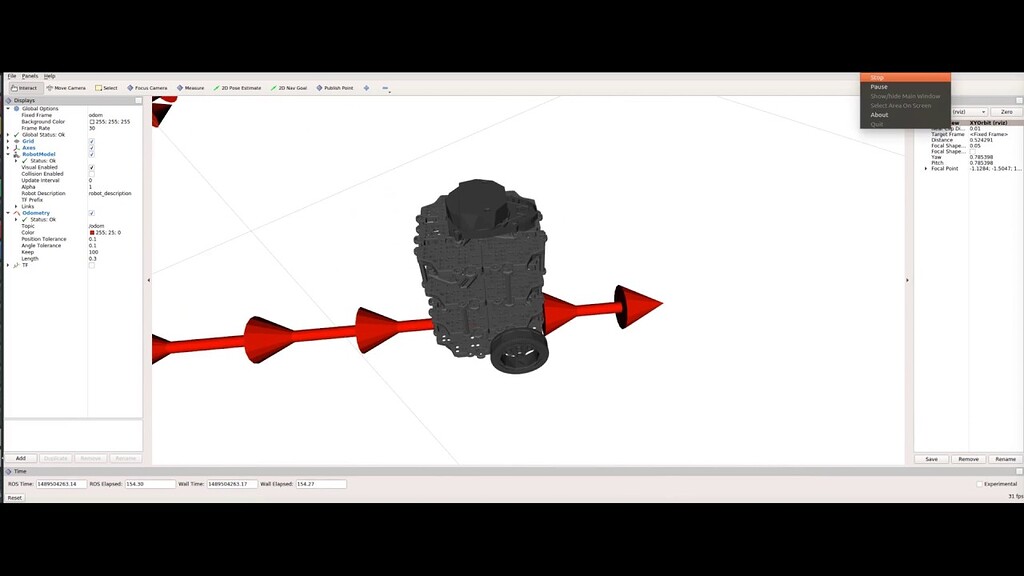This screenshot has width=1024, height=576.
Task: Enable Collision Enabled for RobotModel
Action: (x=92, y=173)
